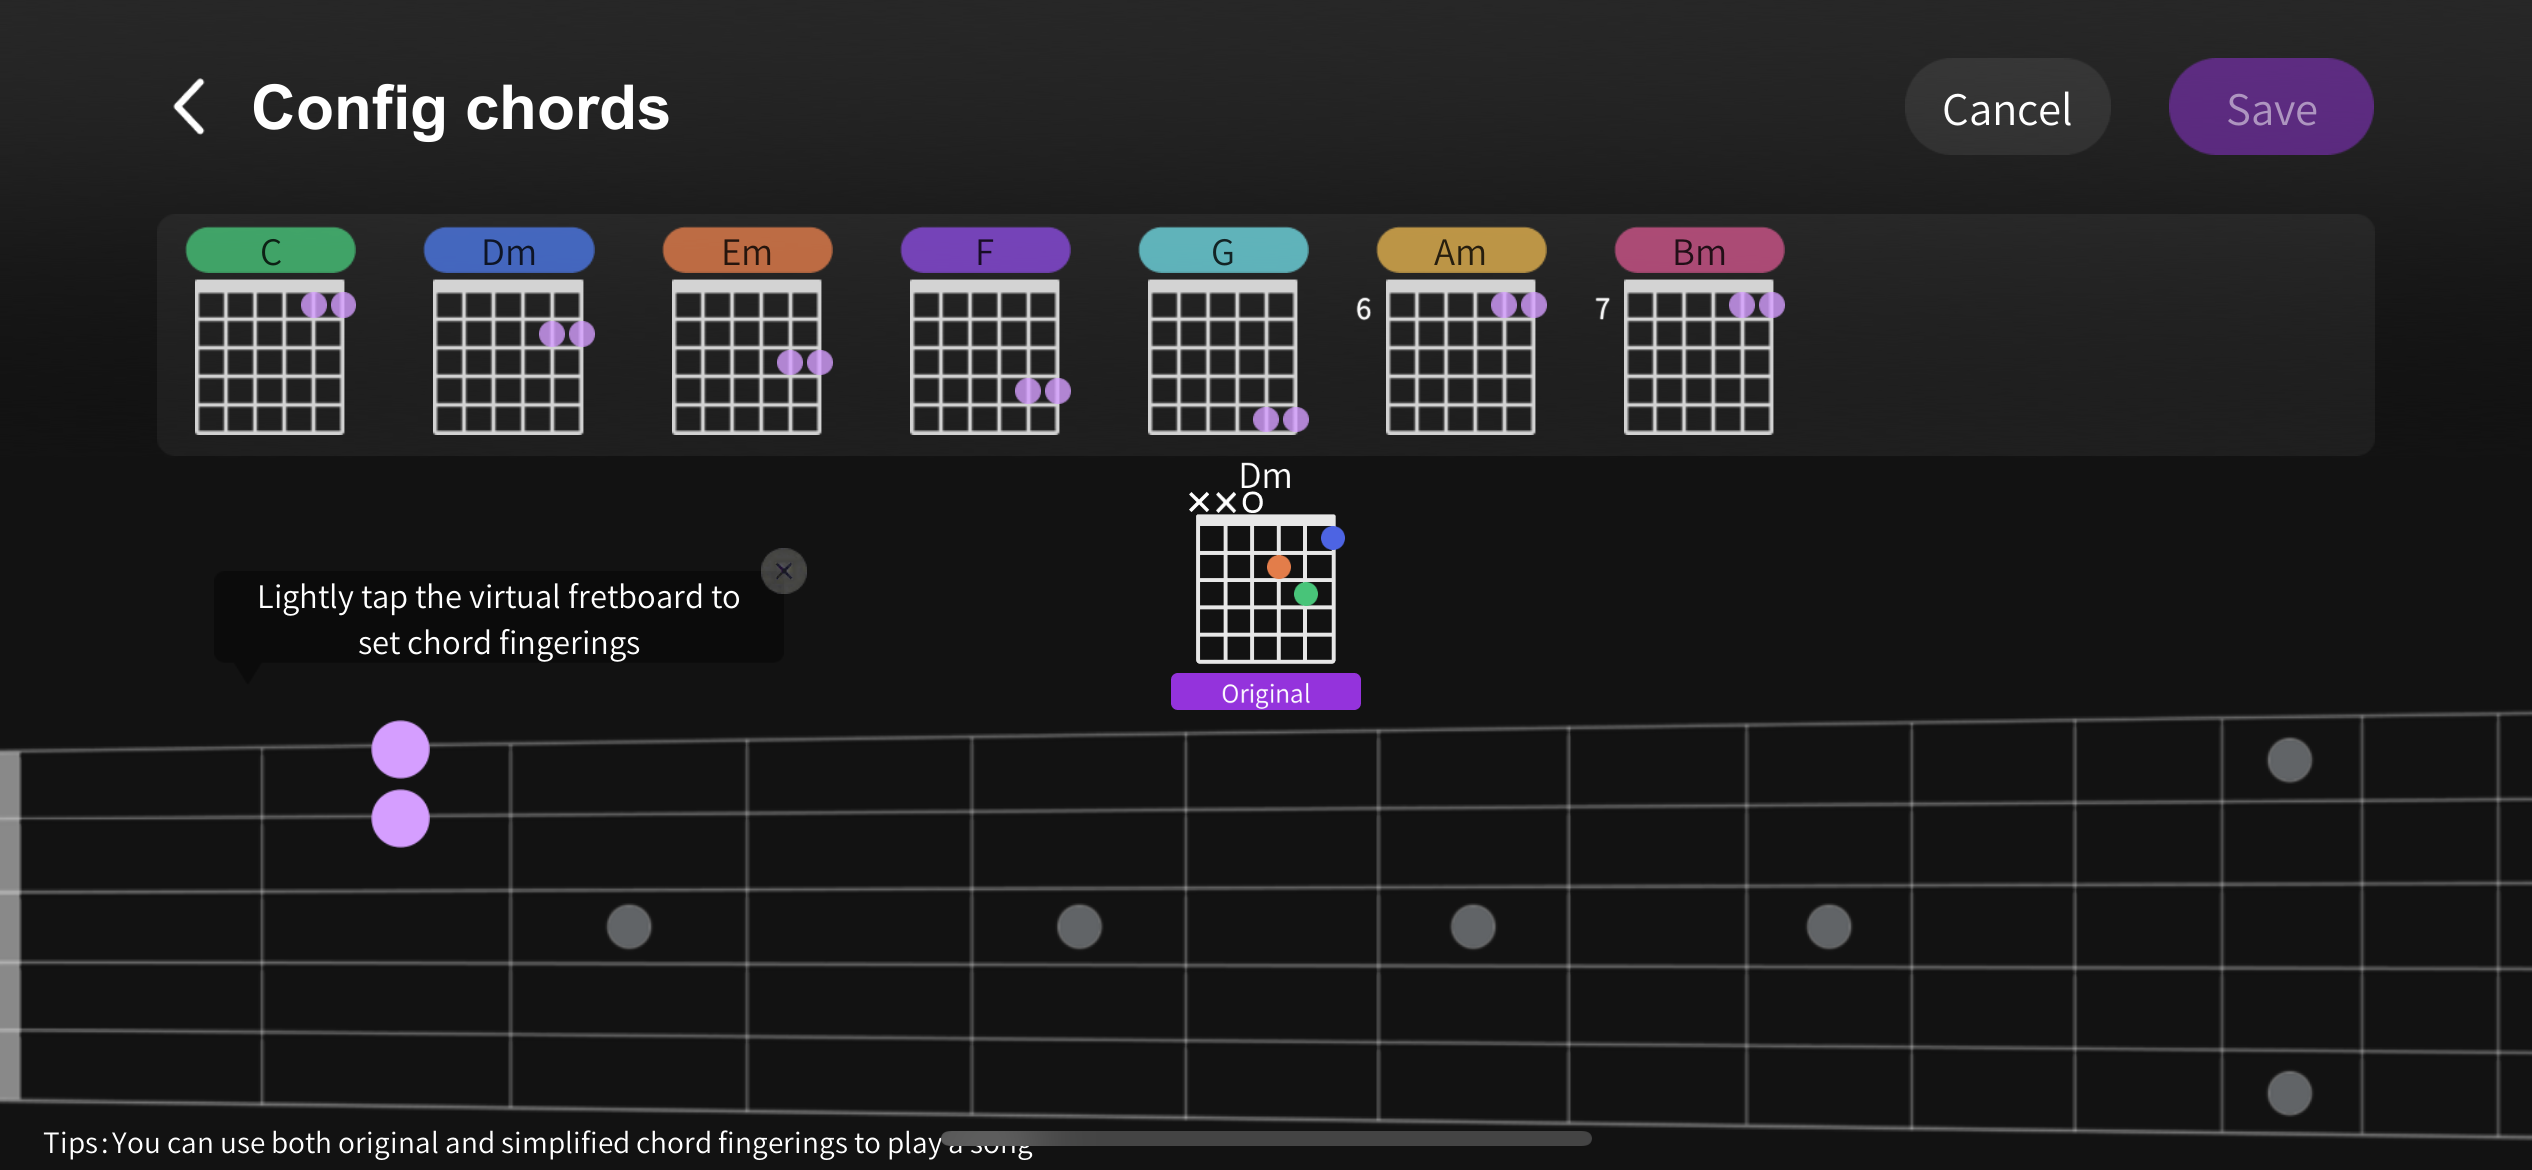This screenshot has width=2532, height=1170.
Task: Select the Bm chord label
Action: pyautogui.click(x=1698, y=251)
